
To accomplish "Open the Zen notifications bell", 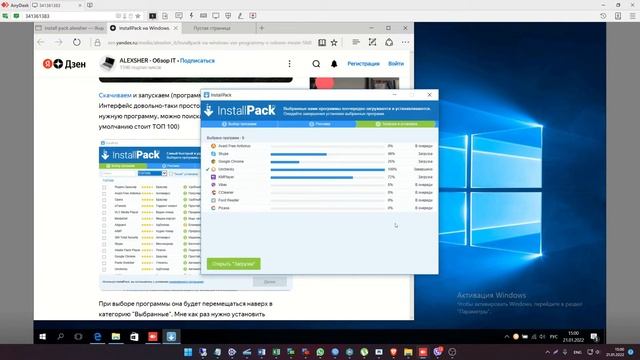I will coord(334,64).
